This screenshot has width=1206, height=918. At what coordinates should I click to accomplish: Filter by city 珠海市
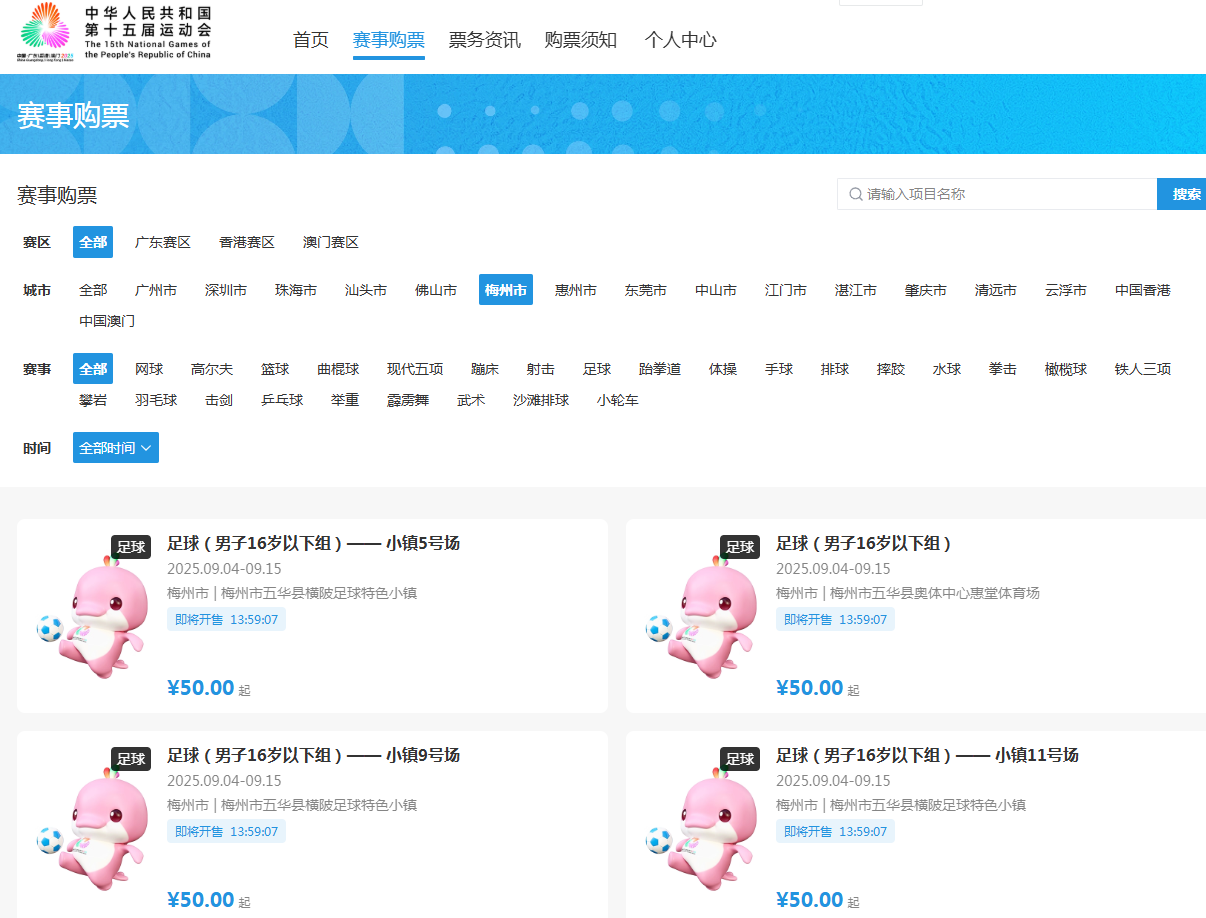[x=296, y=290]
